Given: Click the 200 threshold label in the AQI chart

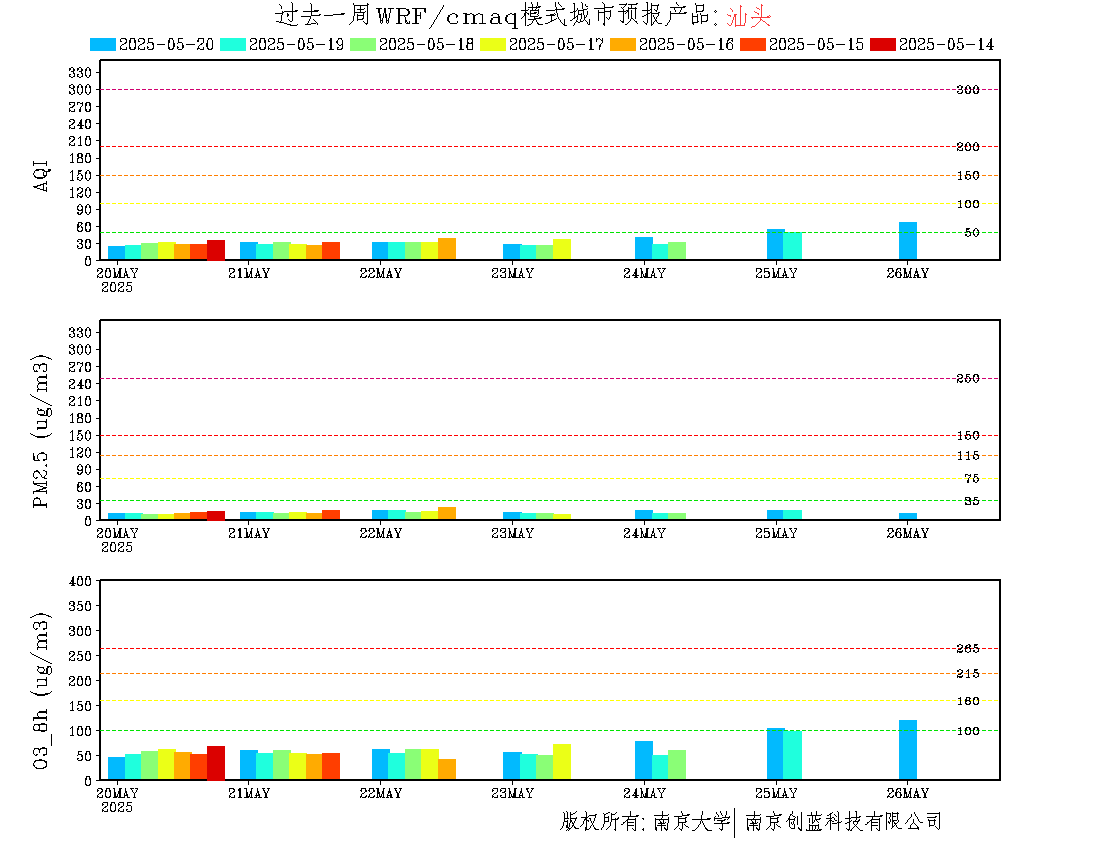Looking at the screenshot, I should 968,147.
